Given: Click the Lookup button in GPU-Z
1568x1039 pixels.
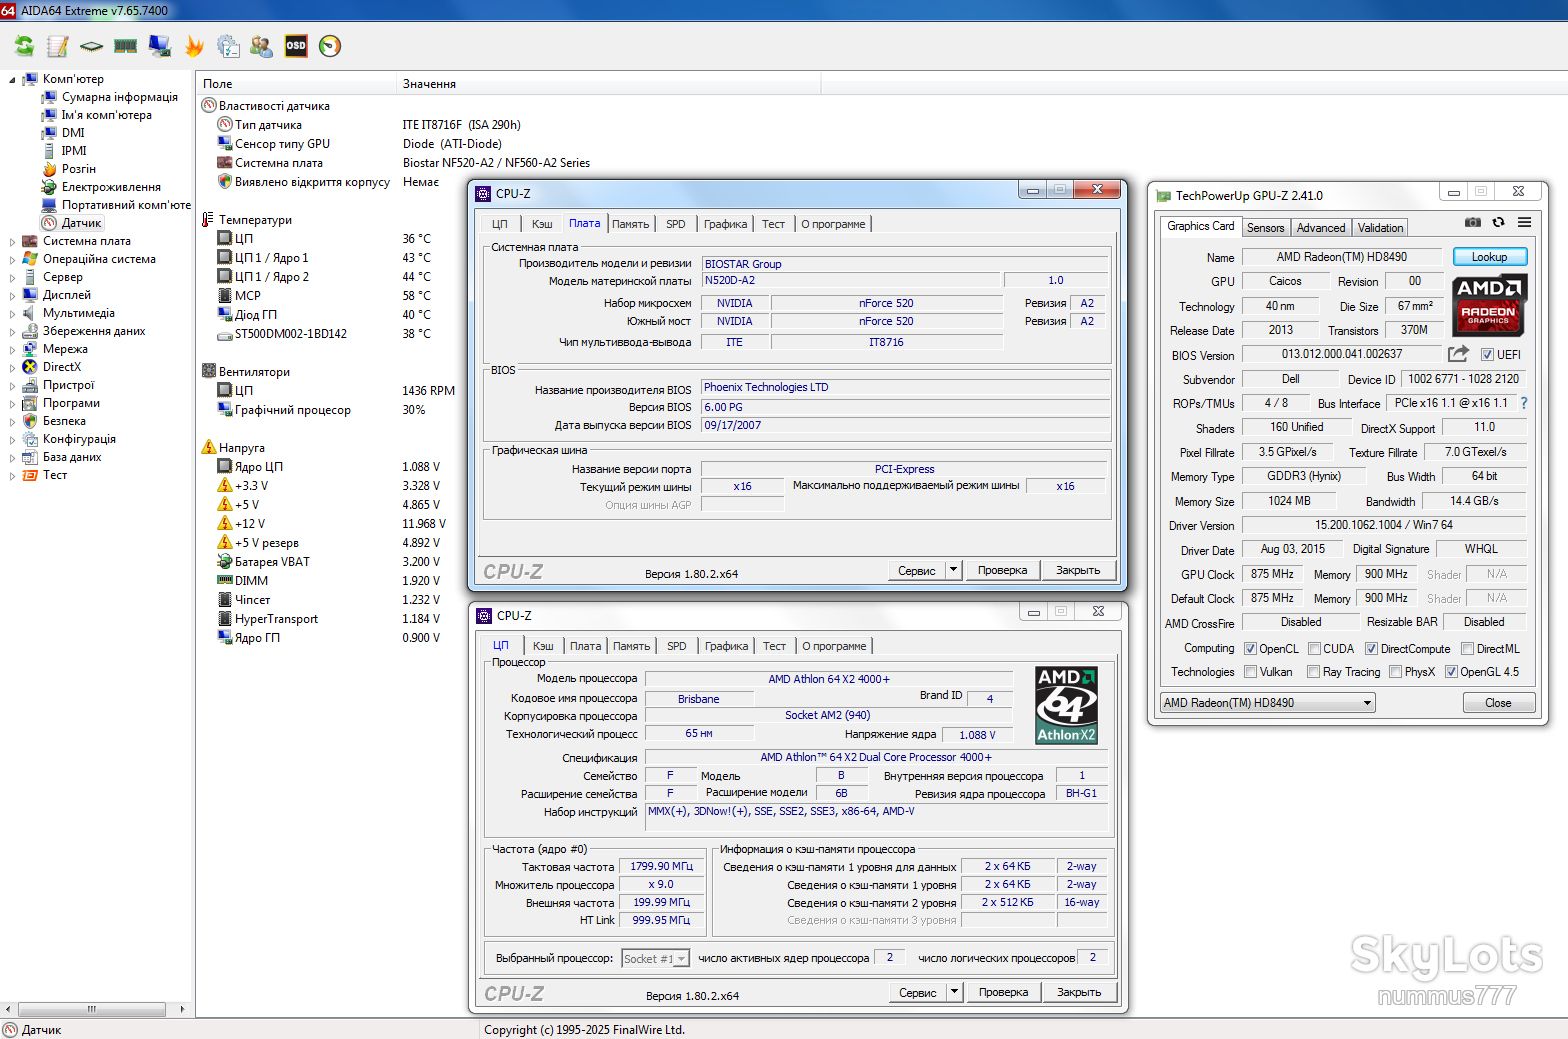Looking at the screenshot, I should pyautogui.click(x=1489, y=257).
